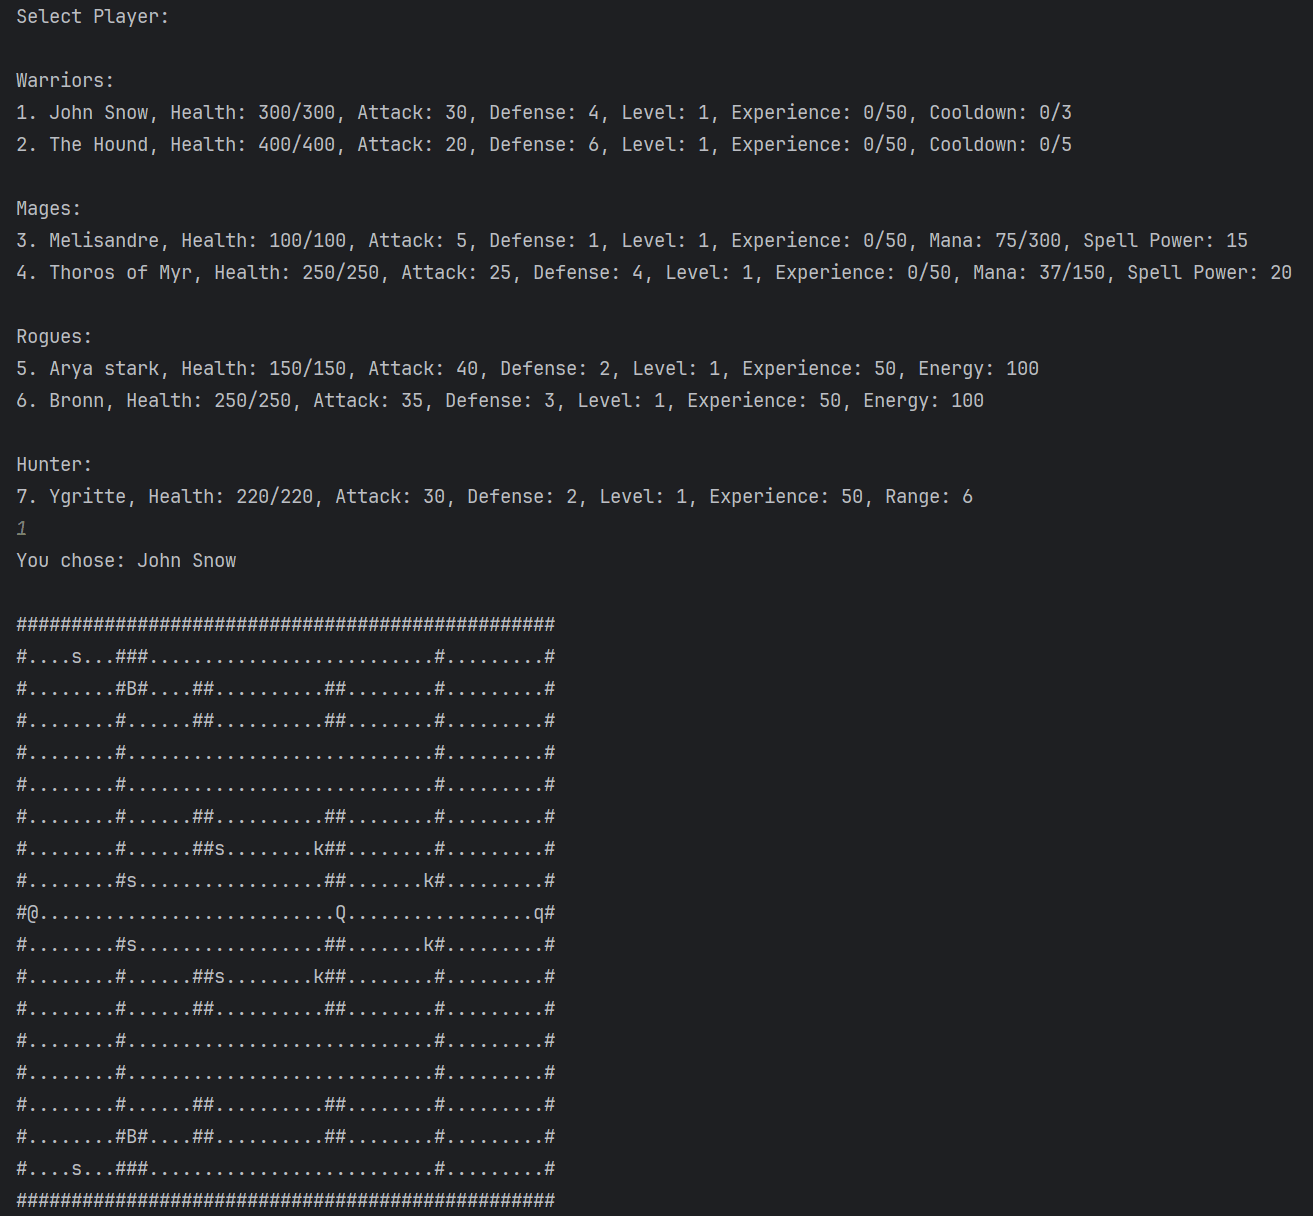Click the "Mages:" category label
The width and height of the screenshot is (1313, 1216).
tap(48, 209)
